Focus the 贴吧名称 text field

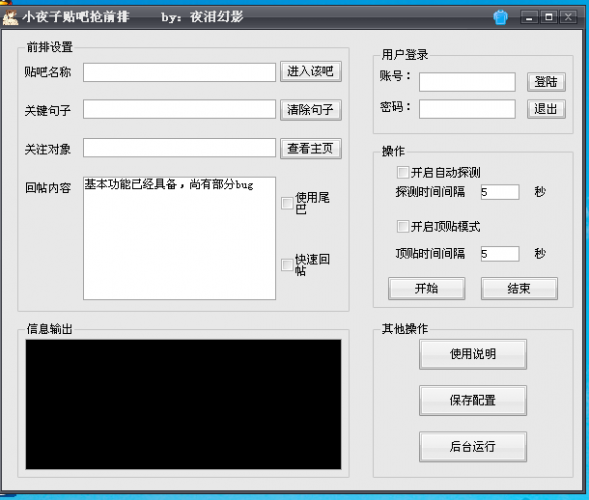tap(179, 72)
